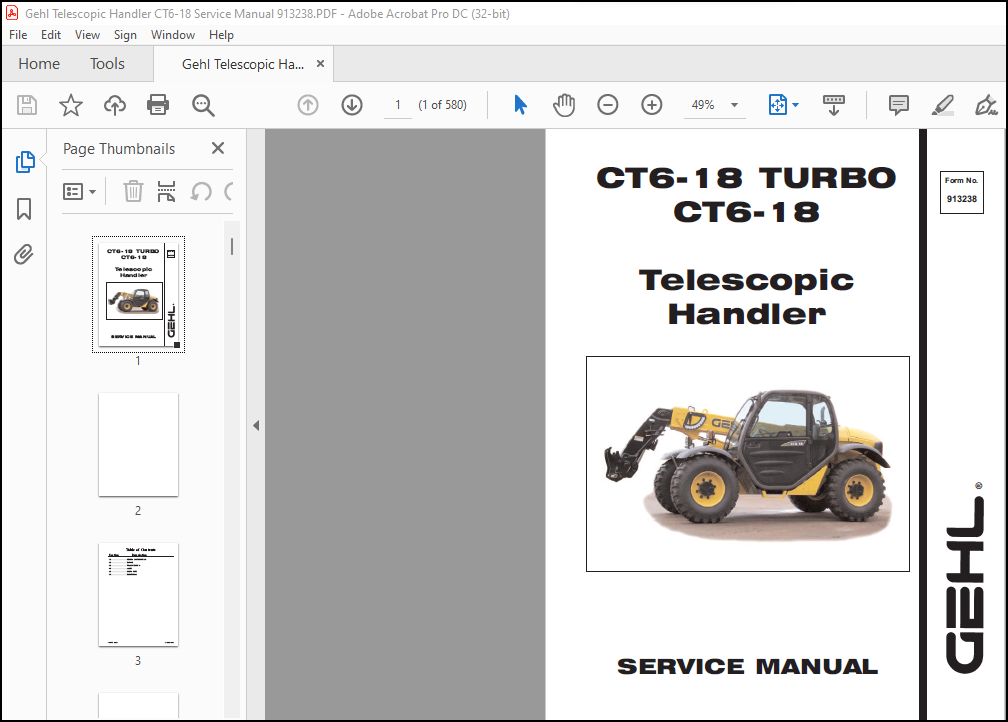Open the Window menu
1008x722 pixels.
(173, 35)
